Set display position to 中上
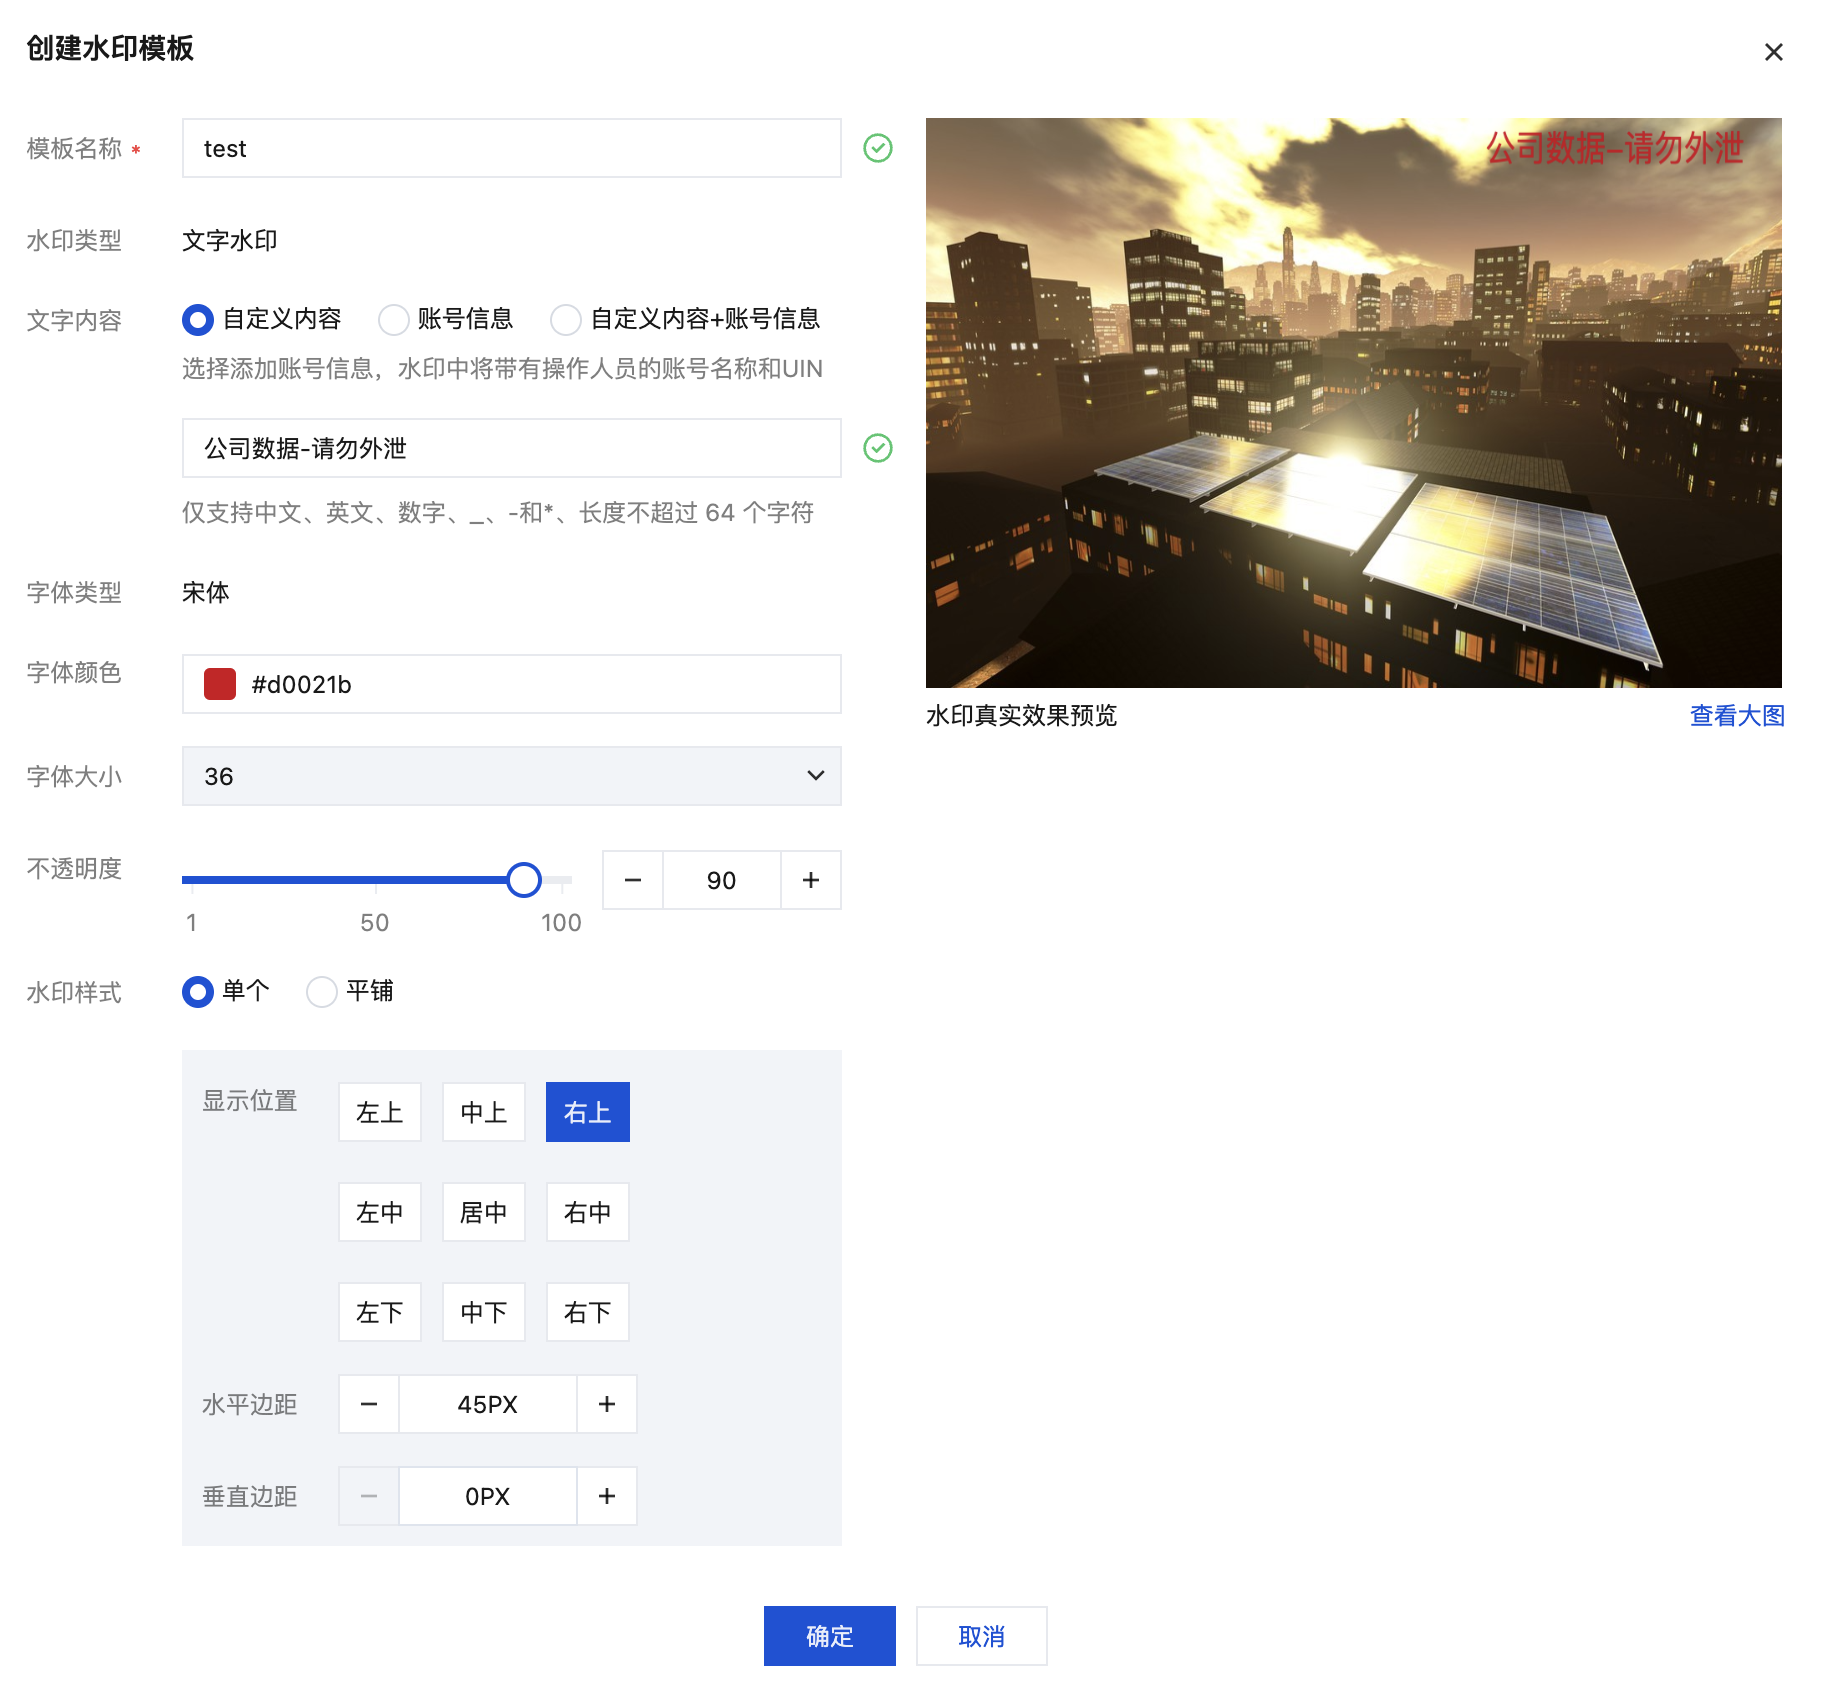The image size is (1822, 1694). [484, 1112]
